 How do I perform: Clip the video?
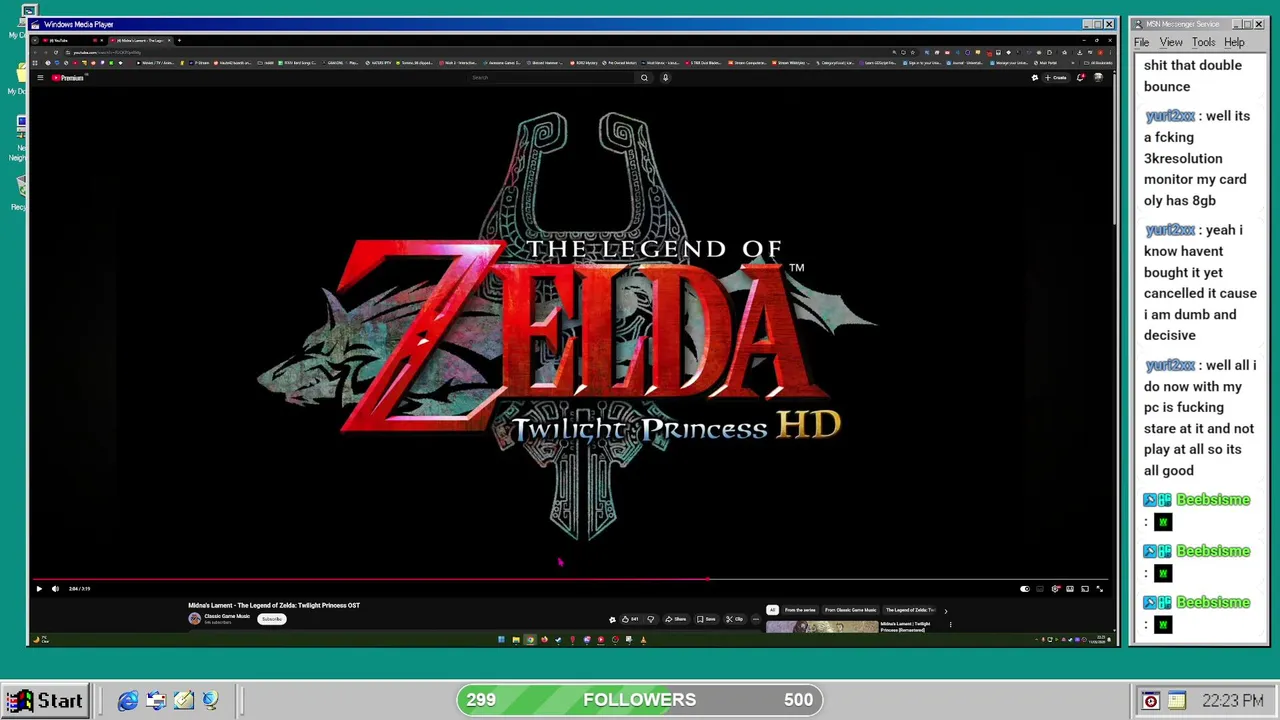[x=735, y=619]
